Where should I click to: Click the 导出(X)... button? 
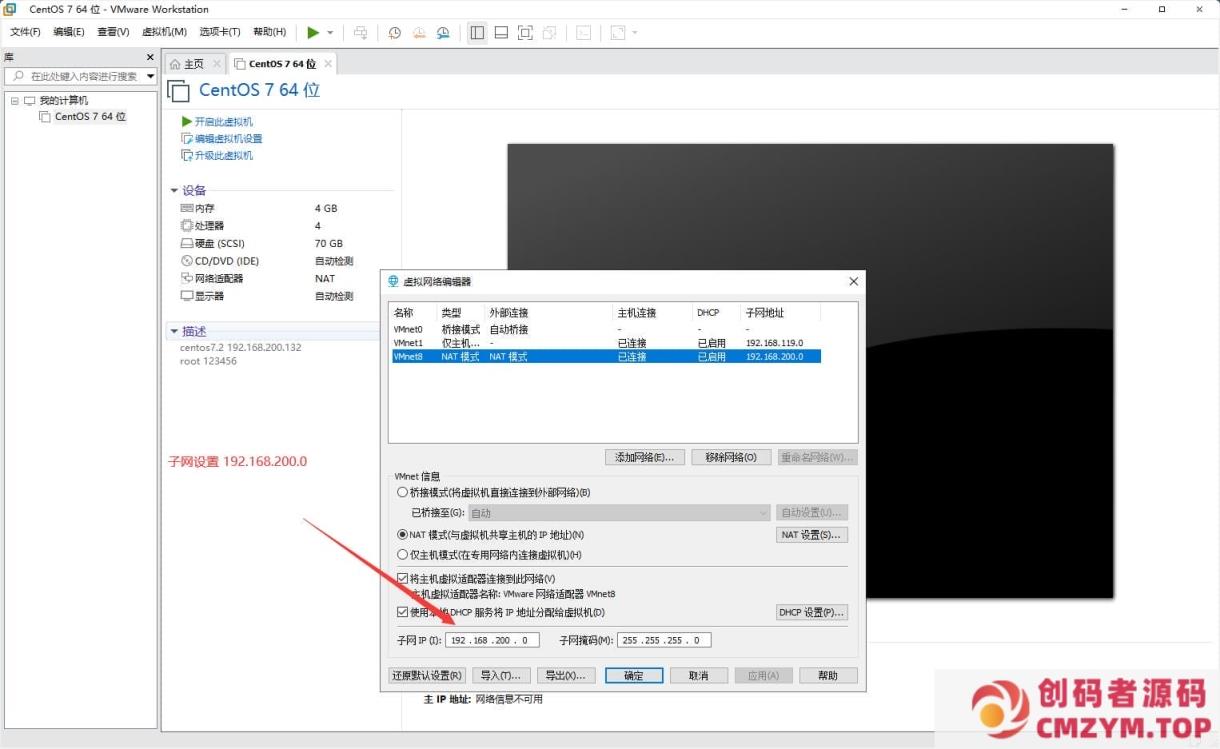[x=566, y=676]
